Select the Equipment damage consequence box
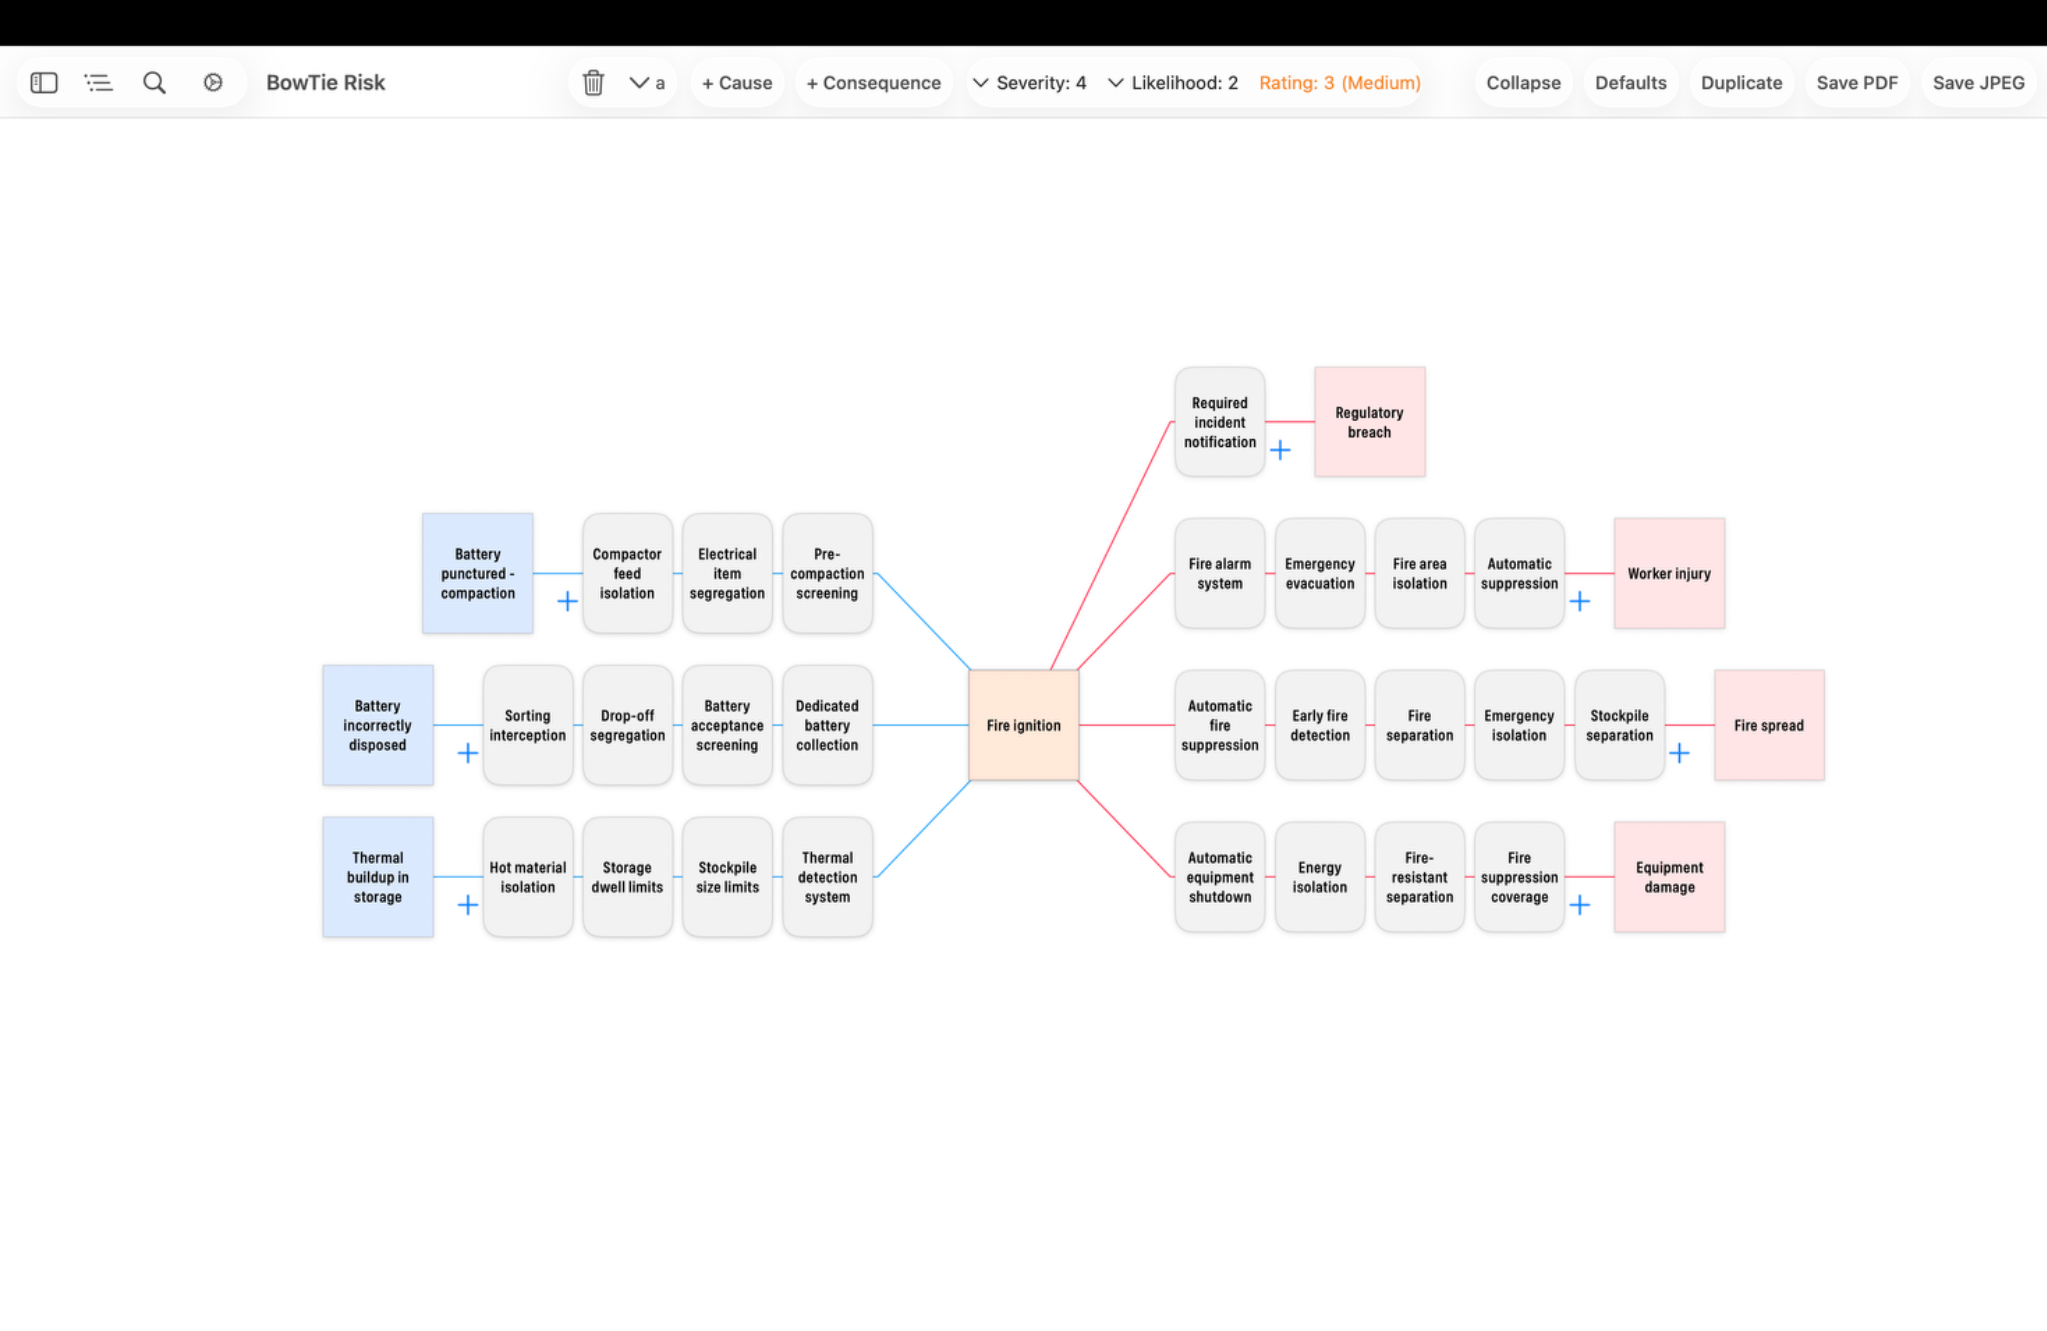Screen dimensions: 2047x1331 coord(1669,877)
